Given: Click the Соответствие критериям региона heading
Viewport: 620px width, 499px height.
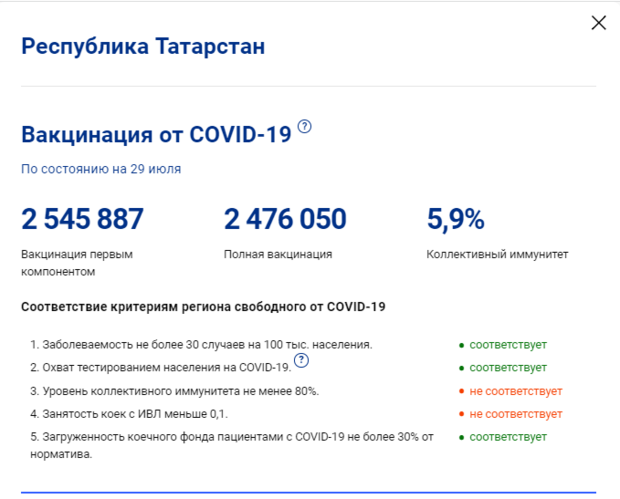Looking at the screenshot, I should (x=203, y=307).
